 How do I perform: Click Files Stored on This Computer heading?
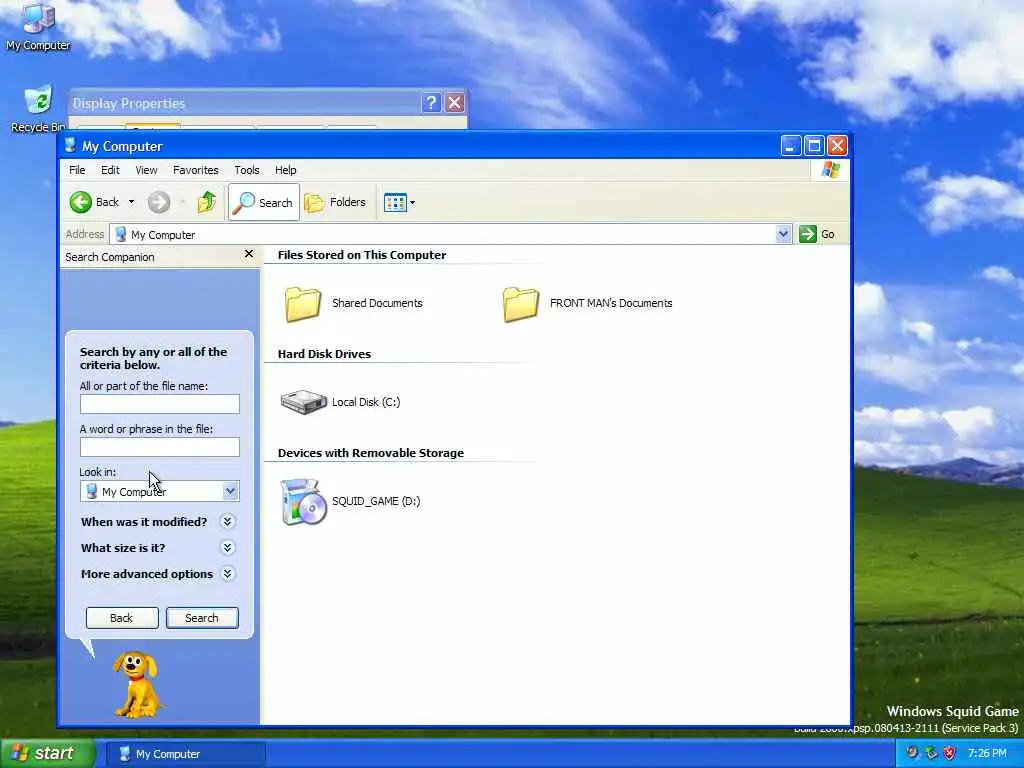coord(362,255)
